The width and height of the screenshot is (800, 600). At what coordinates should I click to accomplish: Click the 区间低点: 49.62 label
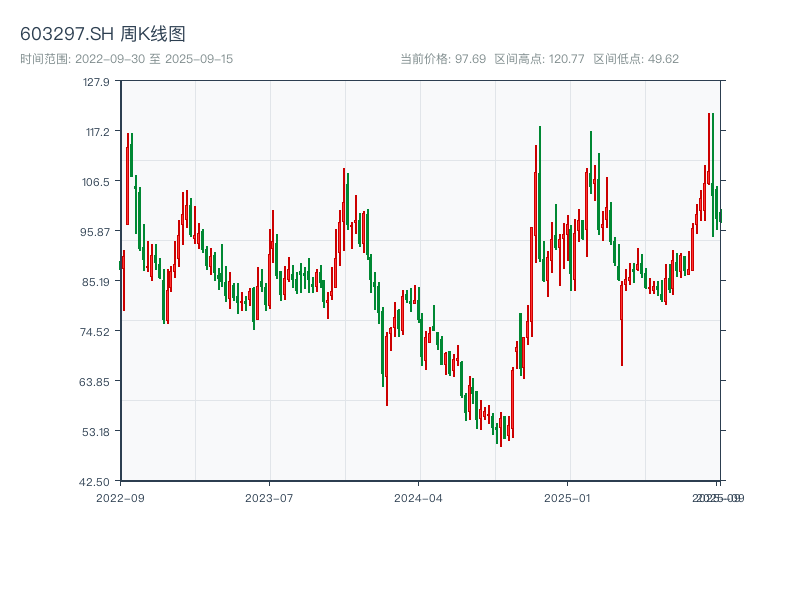[x=636, y=59]
